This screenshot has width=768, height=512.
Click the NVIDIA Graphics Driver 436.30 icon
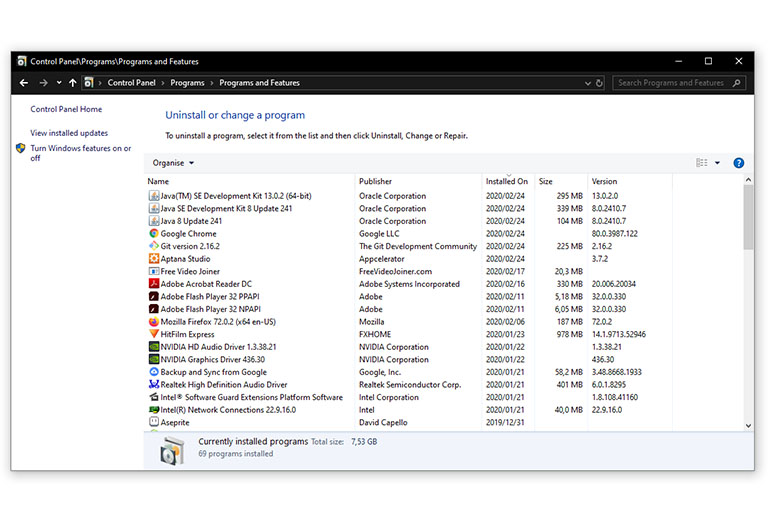(154, 359)
